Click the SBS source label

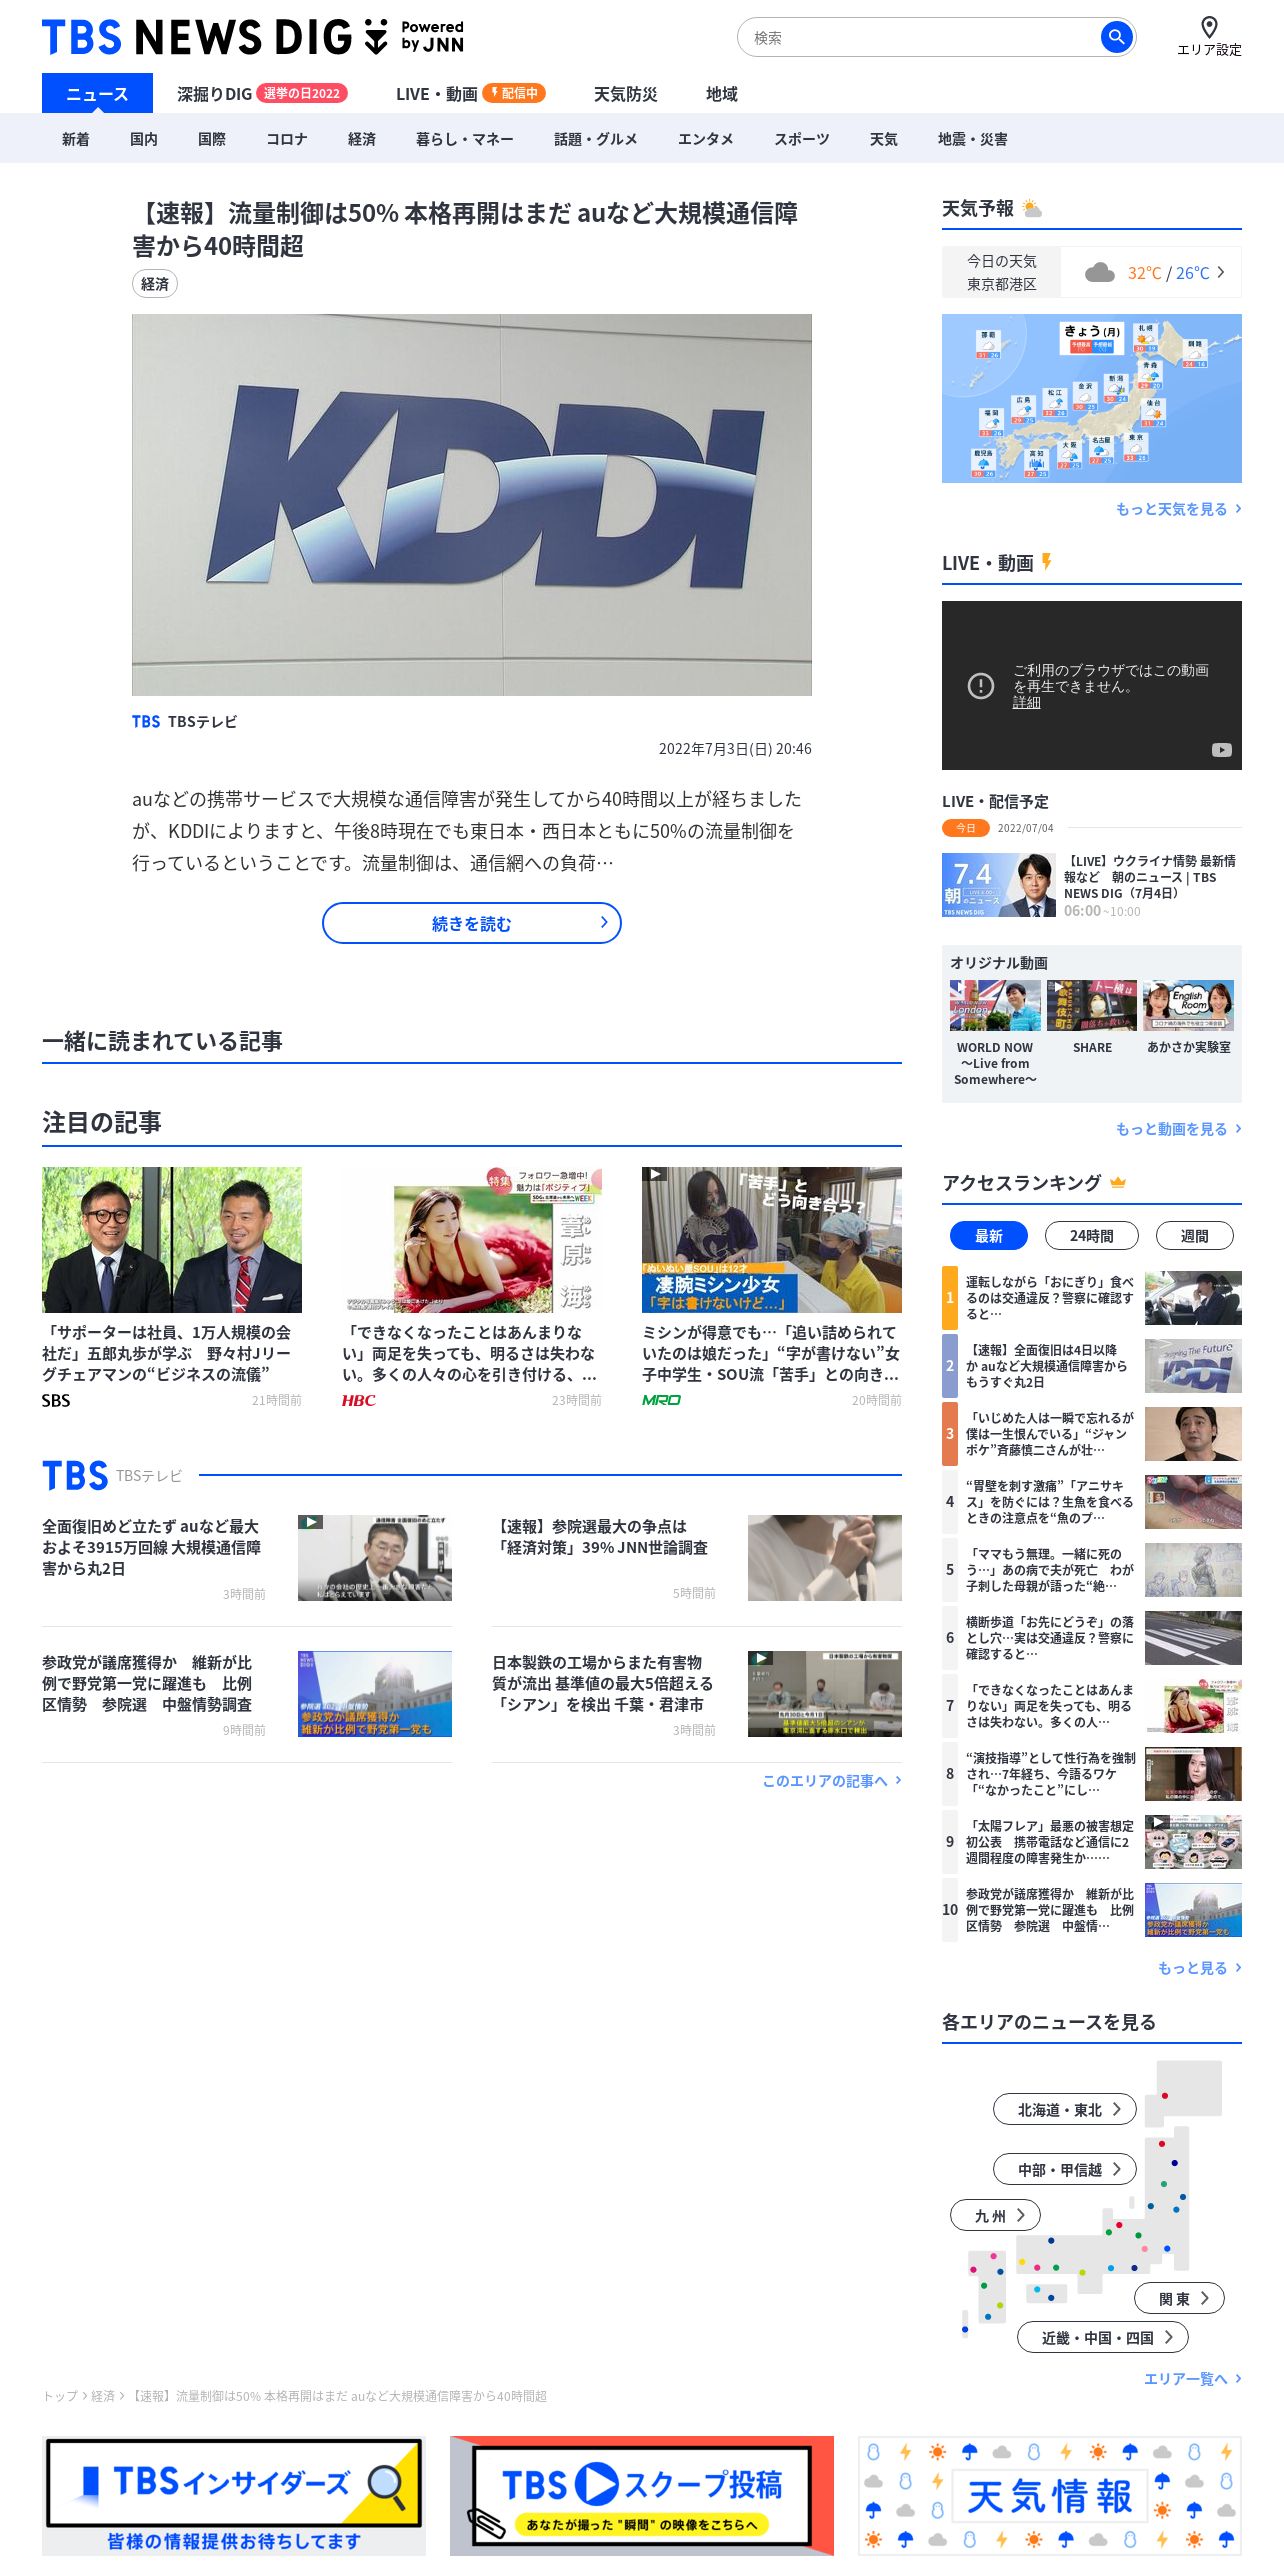click(x=56, y=1400)
